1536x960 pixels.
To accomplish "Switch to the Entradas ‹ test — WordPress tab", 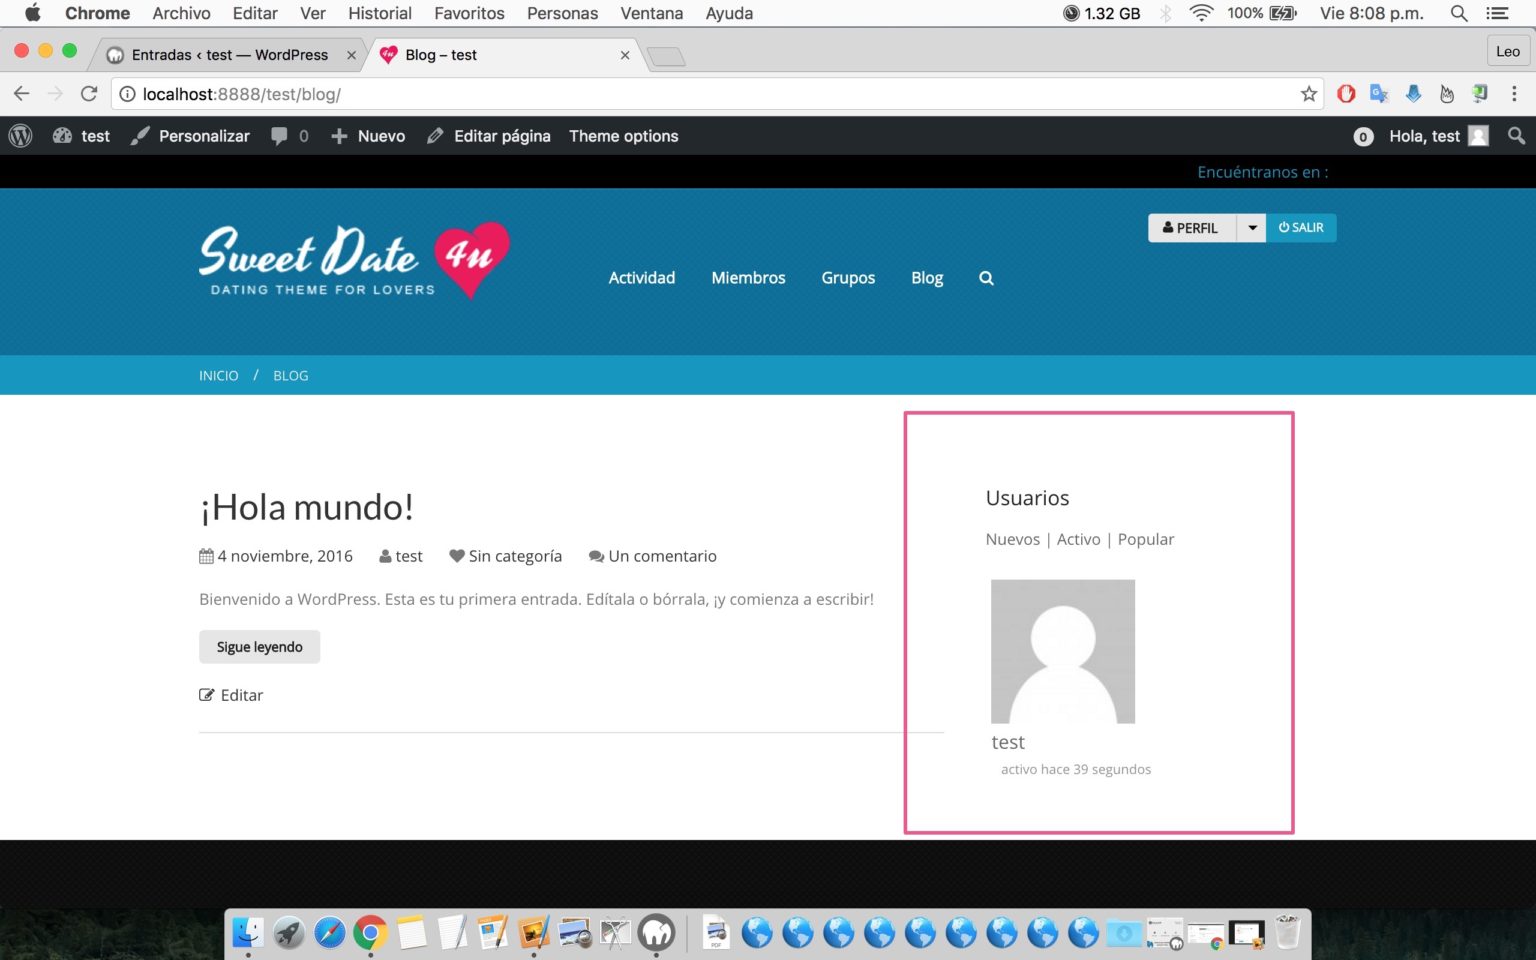I will click(x=230, y=55).
